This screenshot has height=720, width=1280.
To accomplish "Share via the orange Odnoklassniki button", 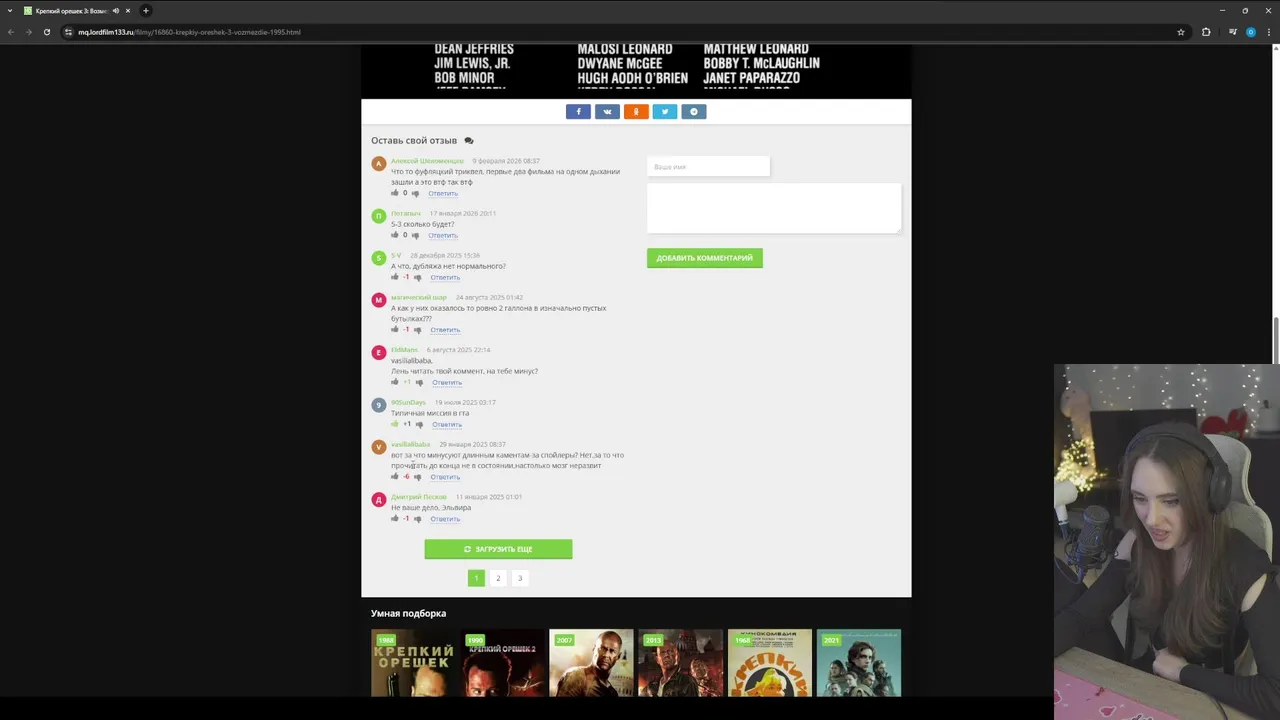I will coord(636,111).
